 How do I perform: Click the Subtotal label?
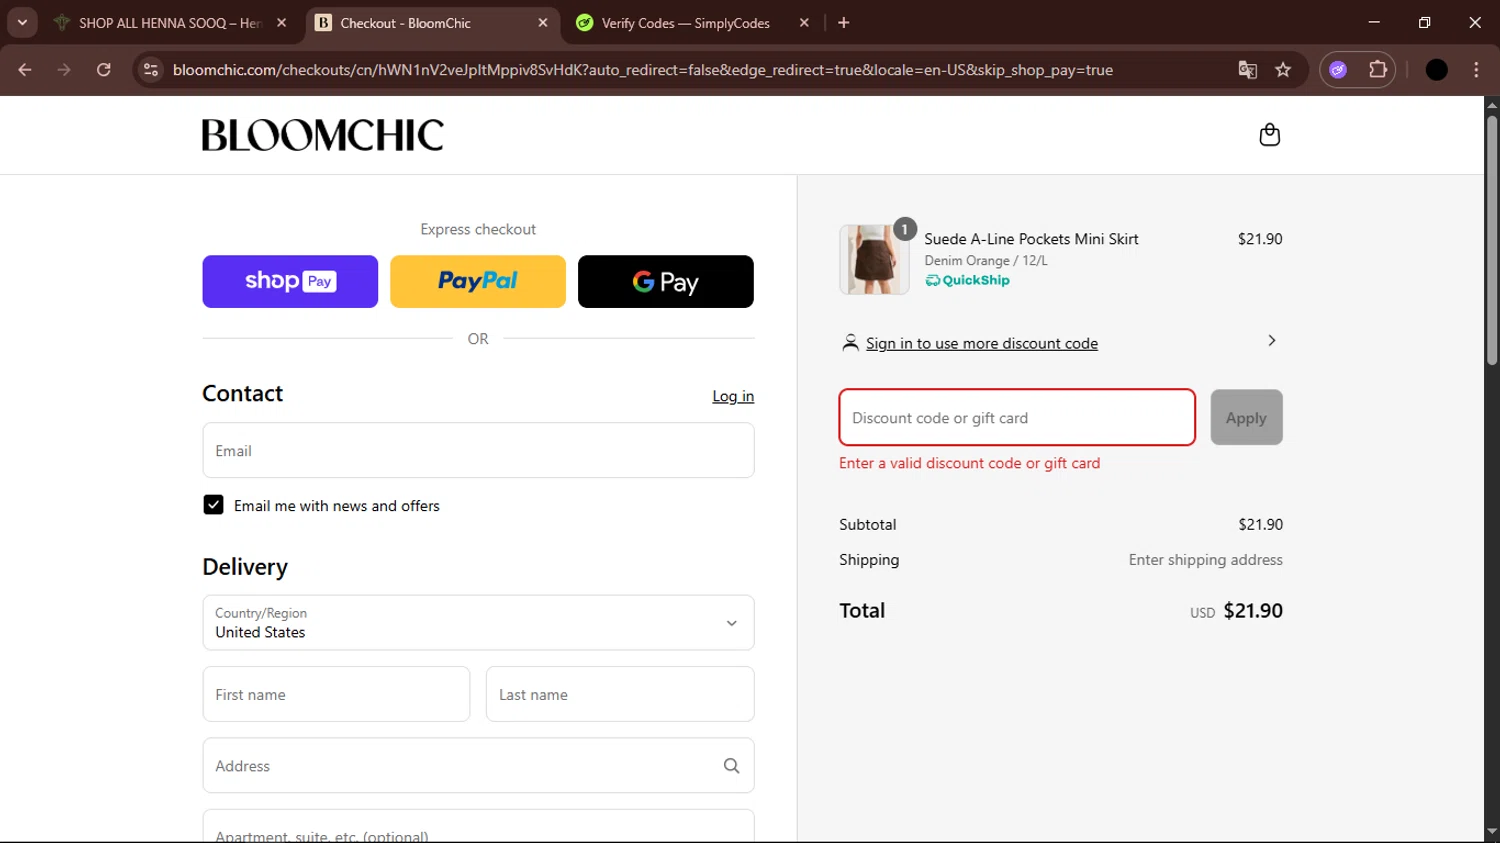click(x=868, y=524)
